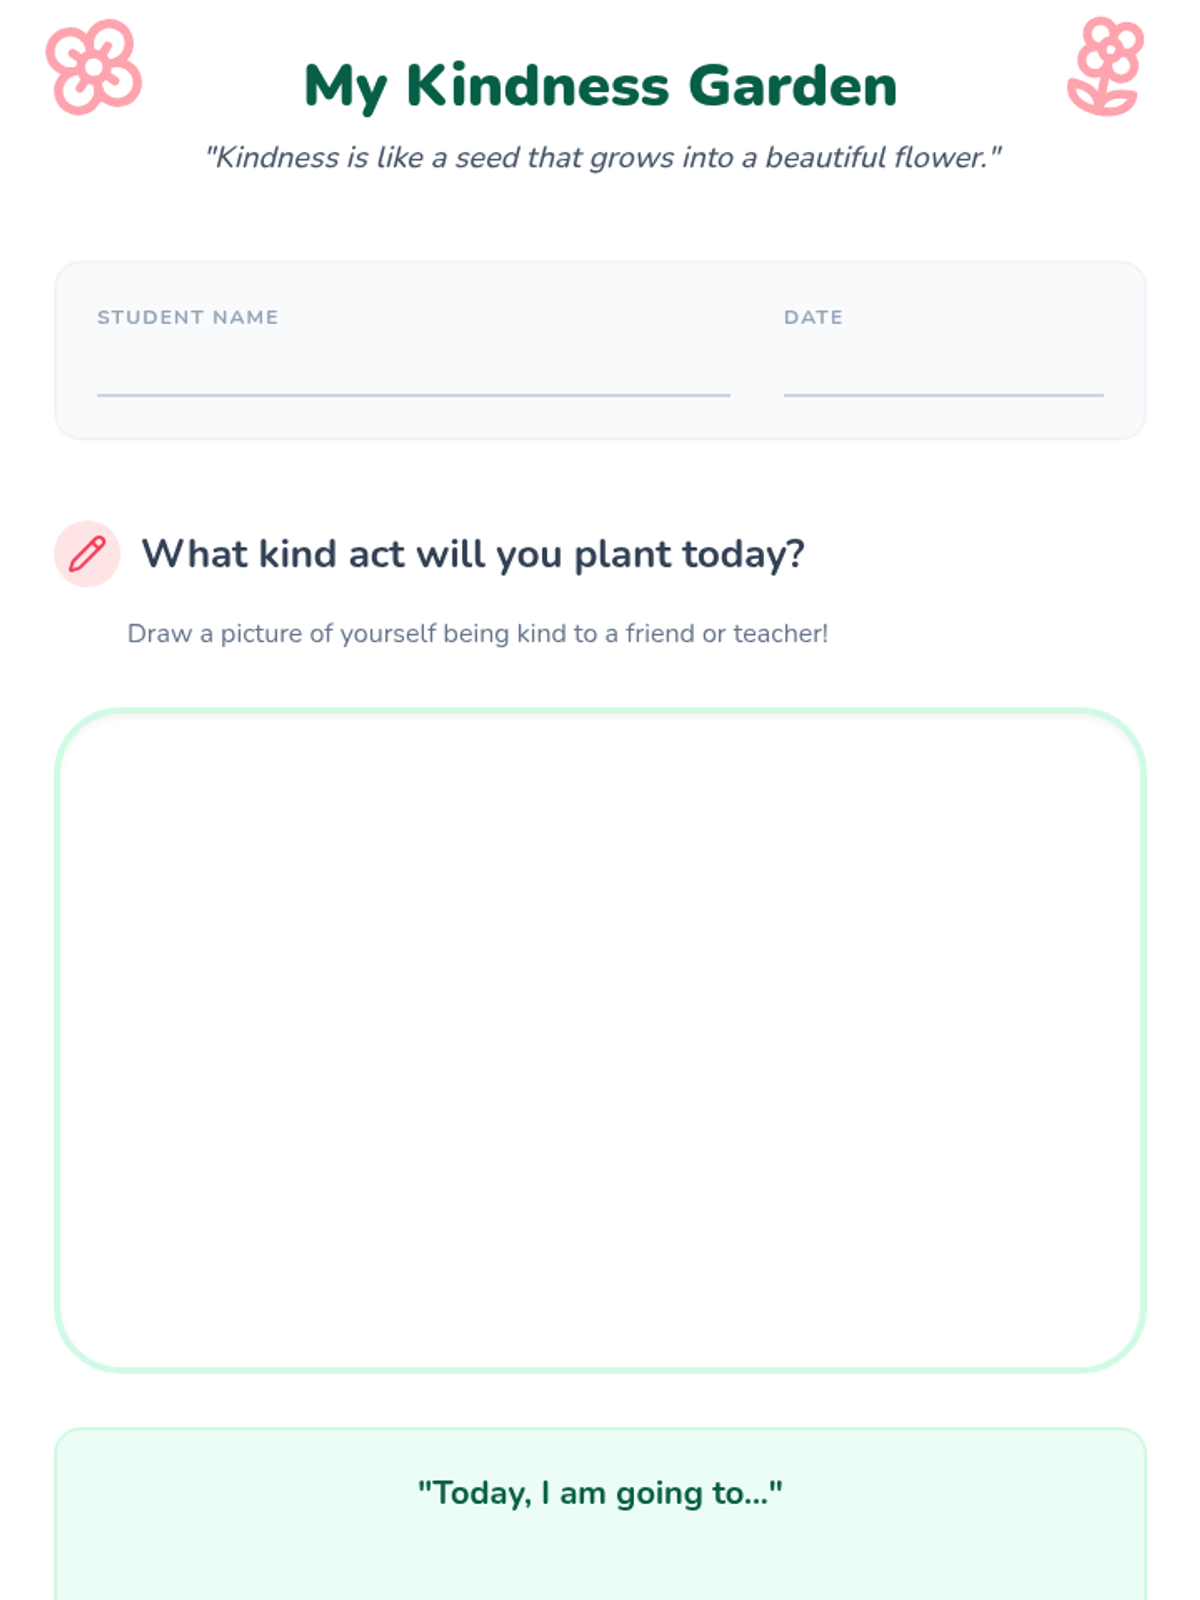Click the STUDENT NAME label

[188, 317]
